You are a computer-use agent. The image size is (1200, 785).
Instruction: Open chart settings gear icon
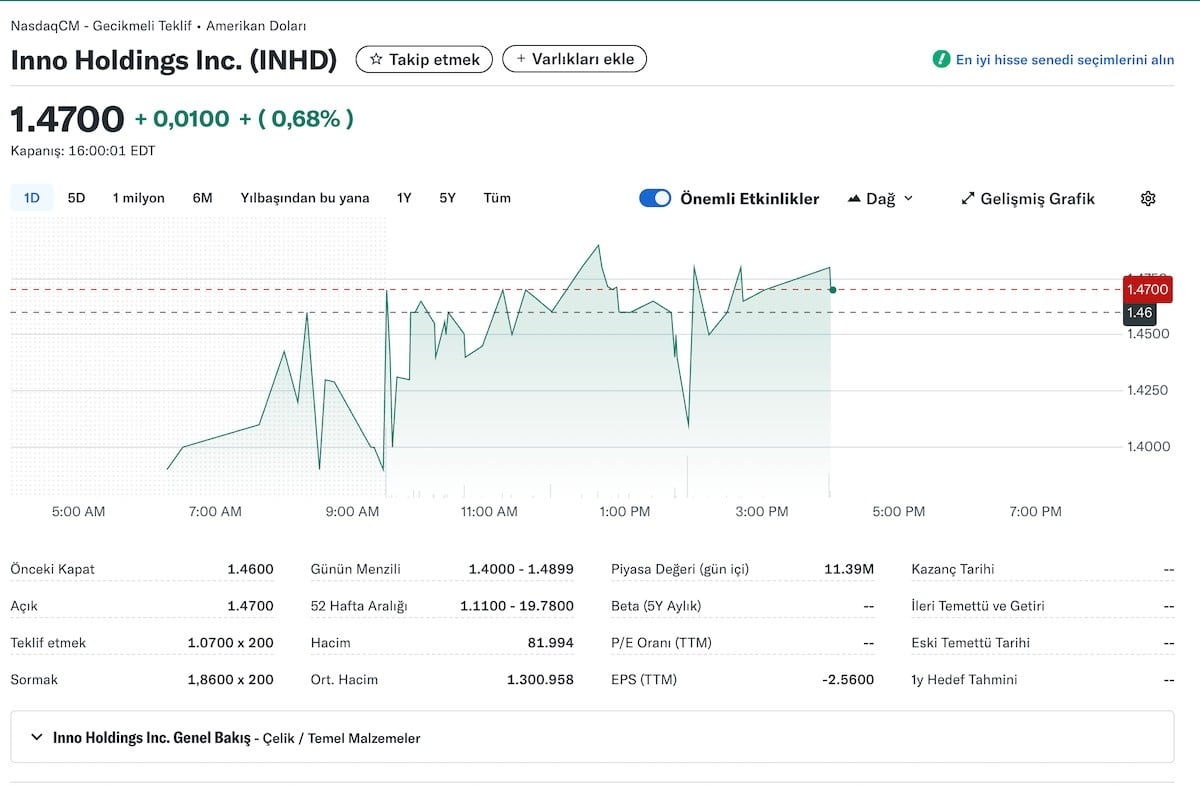(x=1148, y=198)
